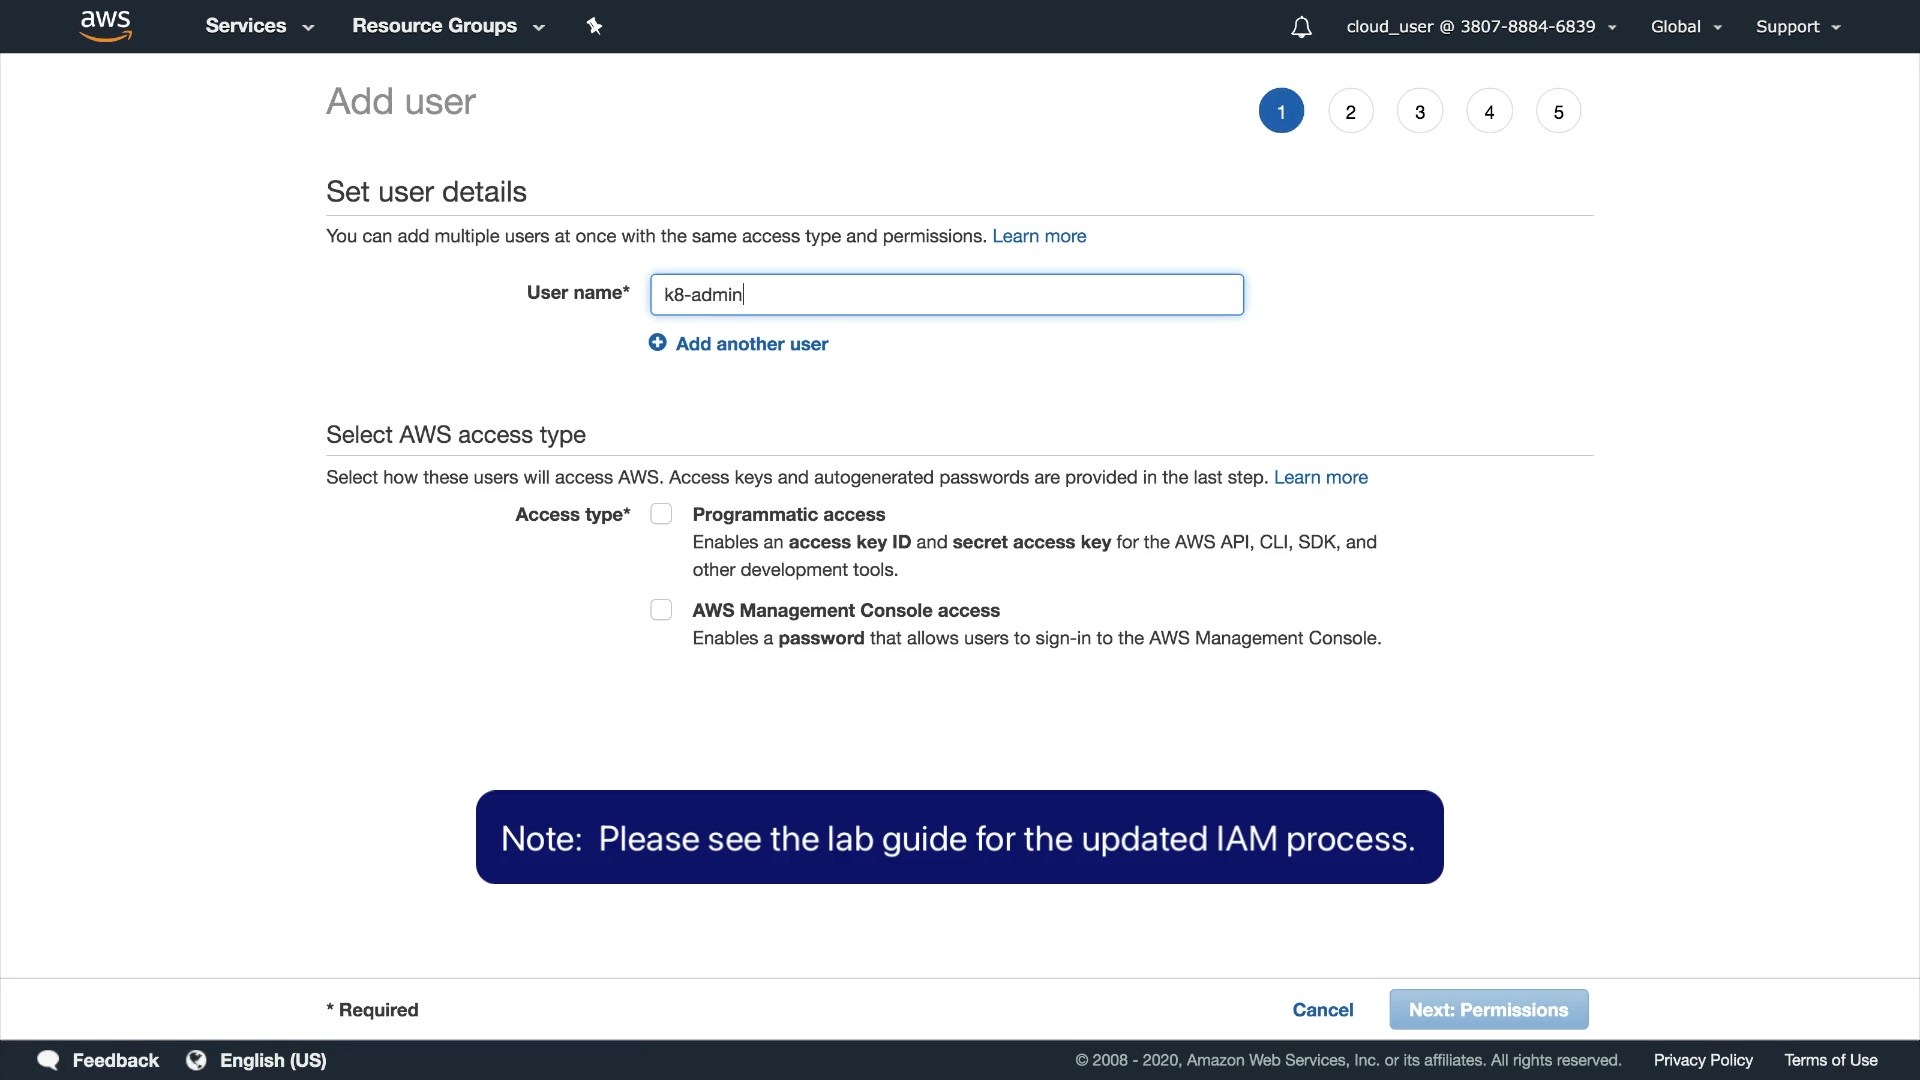Open the Support menu
The image size is (1920, 1080).
(1797, 27)
